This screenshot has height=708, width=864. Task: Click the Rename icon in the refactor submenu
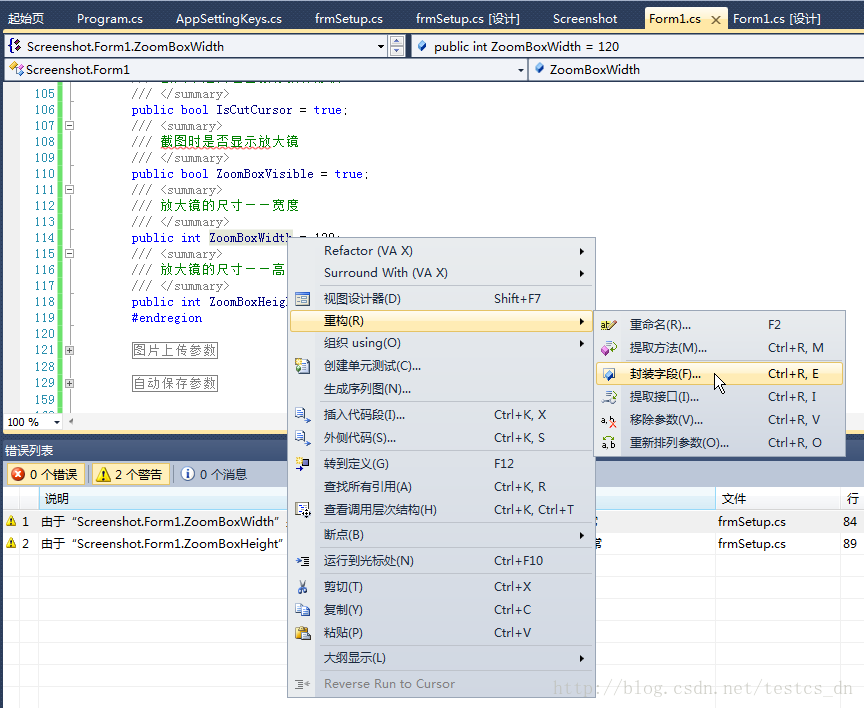coord(608,325)
